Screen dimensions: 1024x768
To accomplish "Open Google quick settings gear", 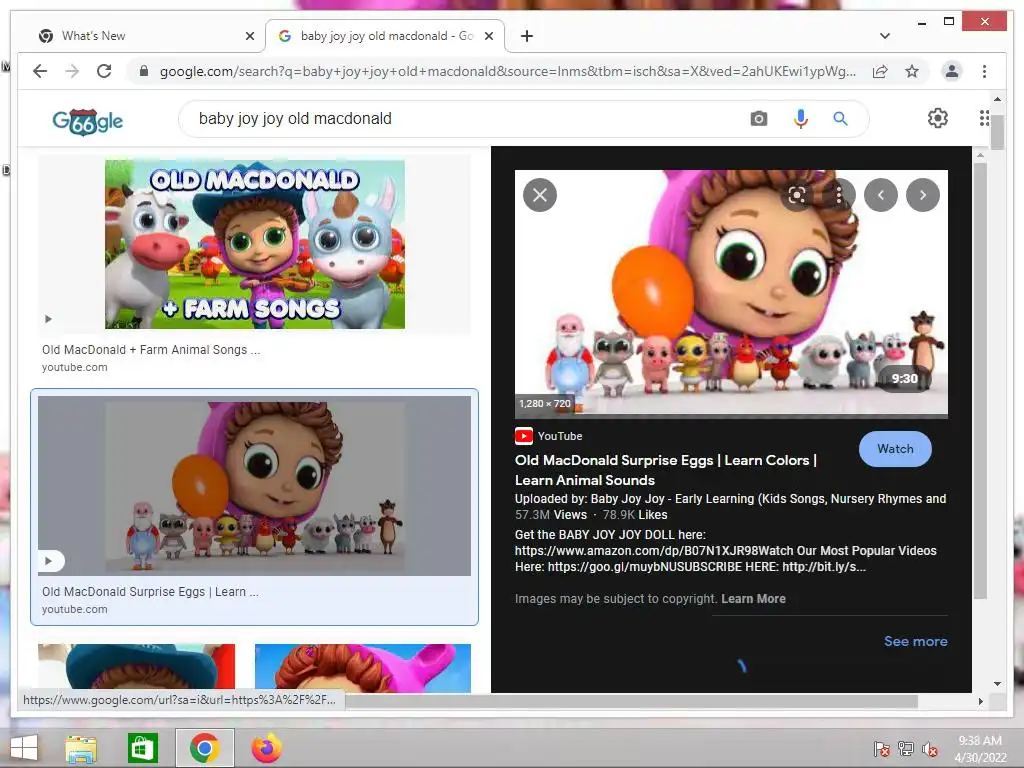I will click(937, 118).
